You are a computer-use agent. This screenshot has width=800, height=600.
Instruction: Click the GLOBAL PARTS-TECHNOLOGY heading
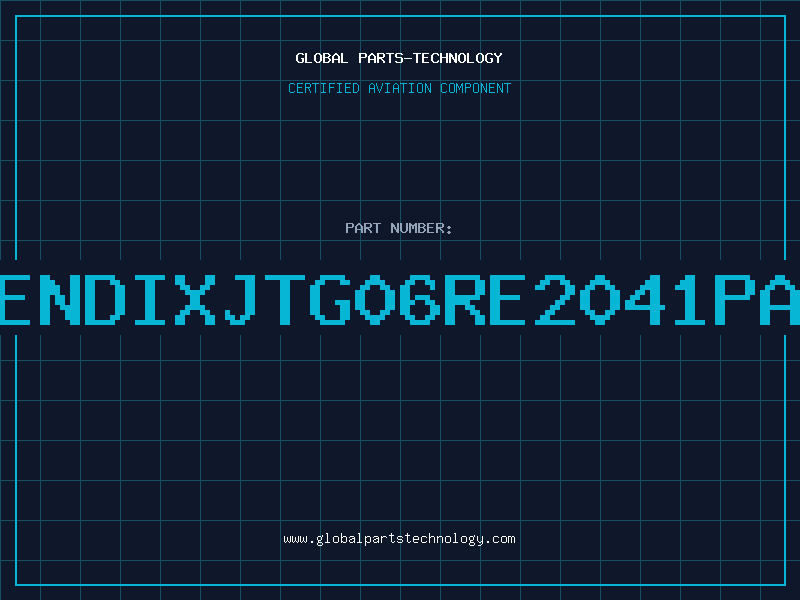(399, 58)
